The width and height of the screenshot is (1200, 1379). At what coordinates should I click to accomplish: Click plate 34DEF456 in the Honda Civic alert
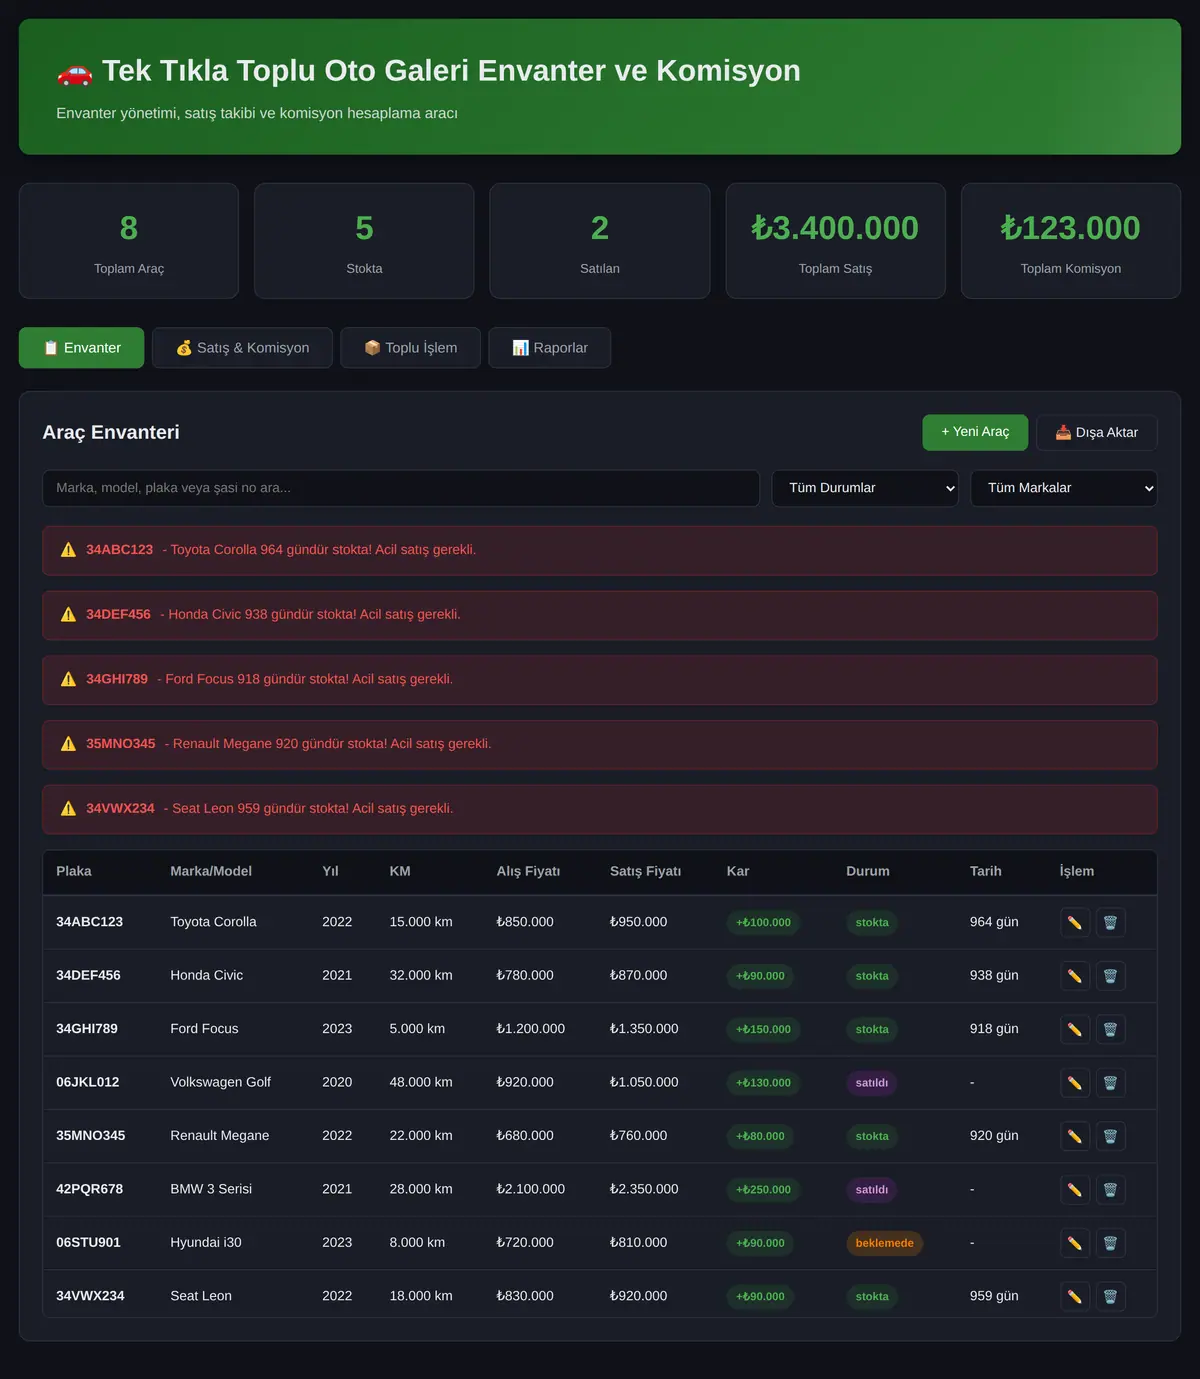tap(118, 614)
